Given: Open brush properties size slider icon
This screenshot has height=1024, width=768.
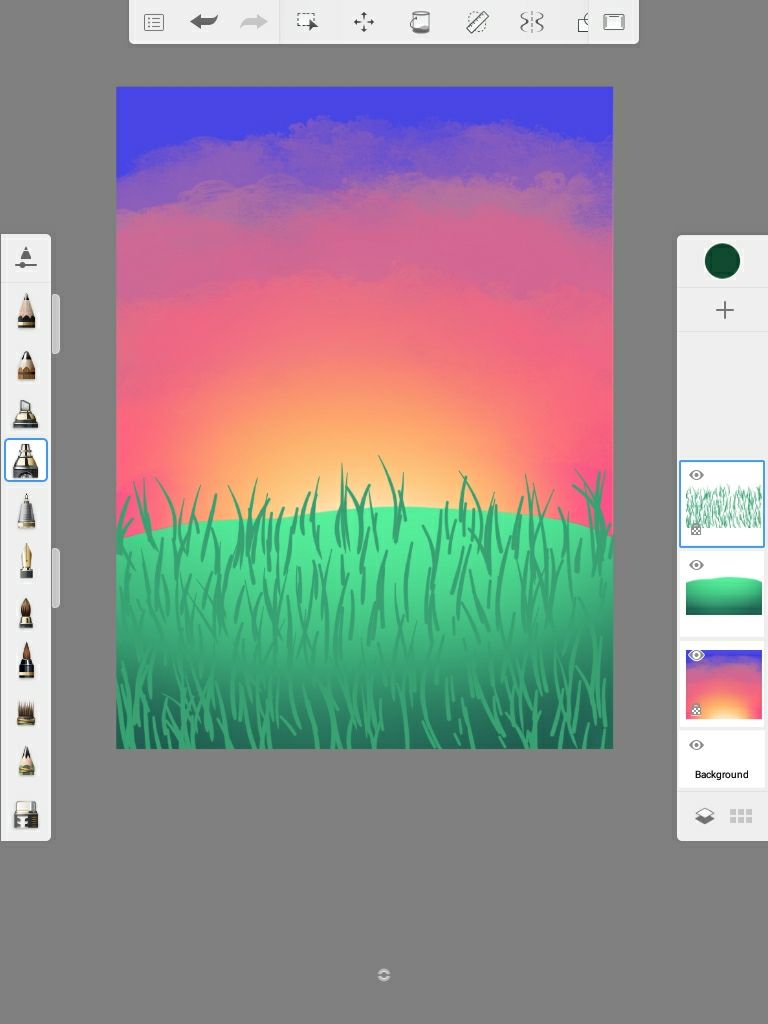Looking at the screenshot, I should point(25,257).
